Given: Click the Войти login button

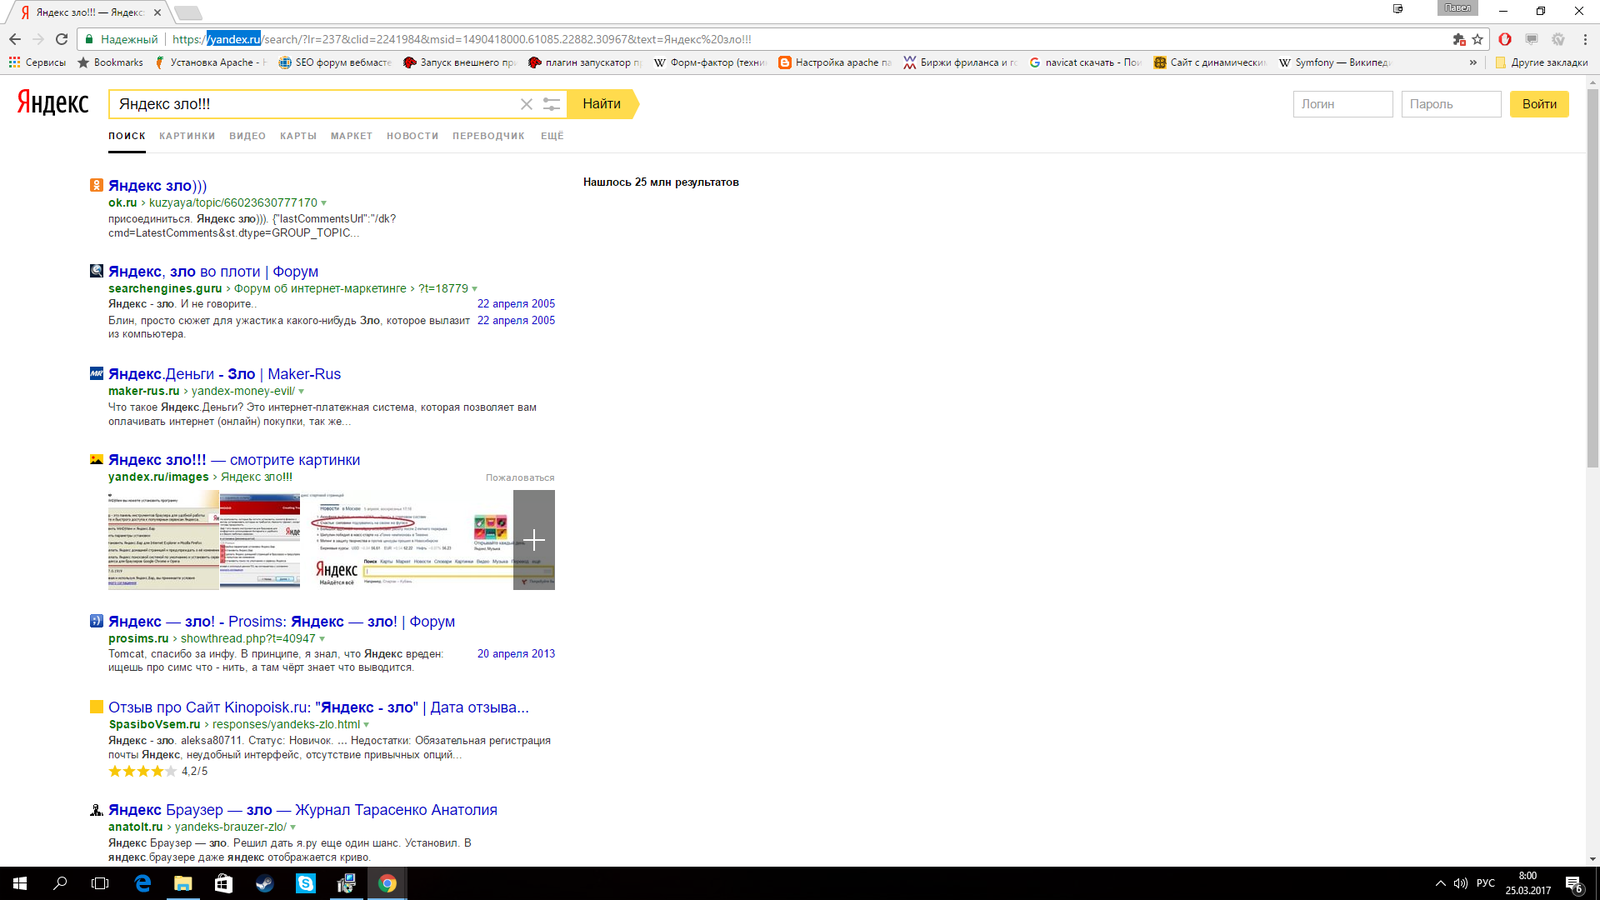Looking at the screenshot, I should pyautogui.click(x=1539, y=104).
